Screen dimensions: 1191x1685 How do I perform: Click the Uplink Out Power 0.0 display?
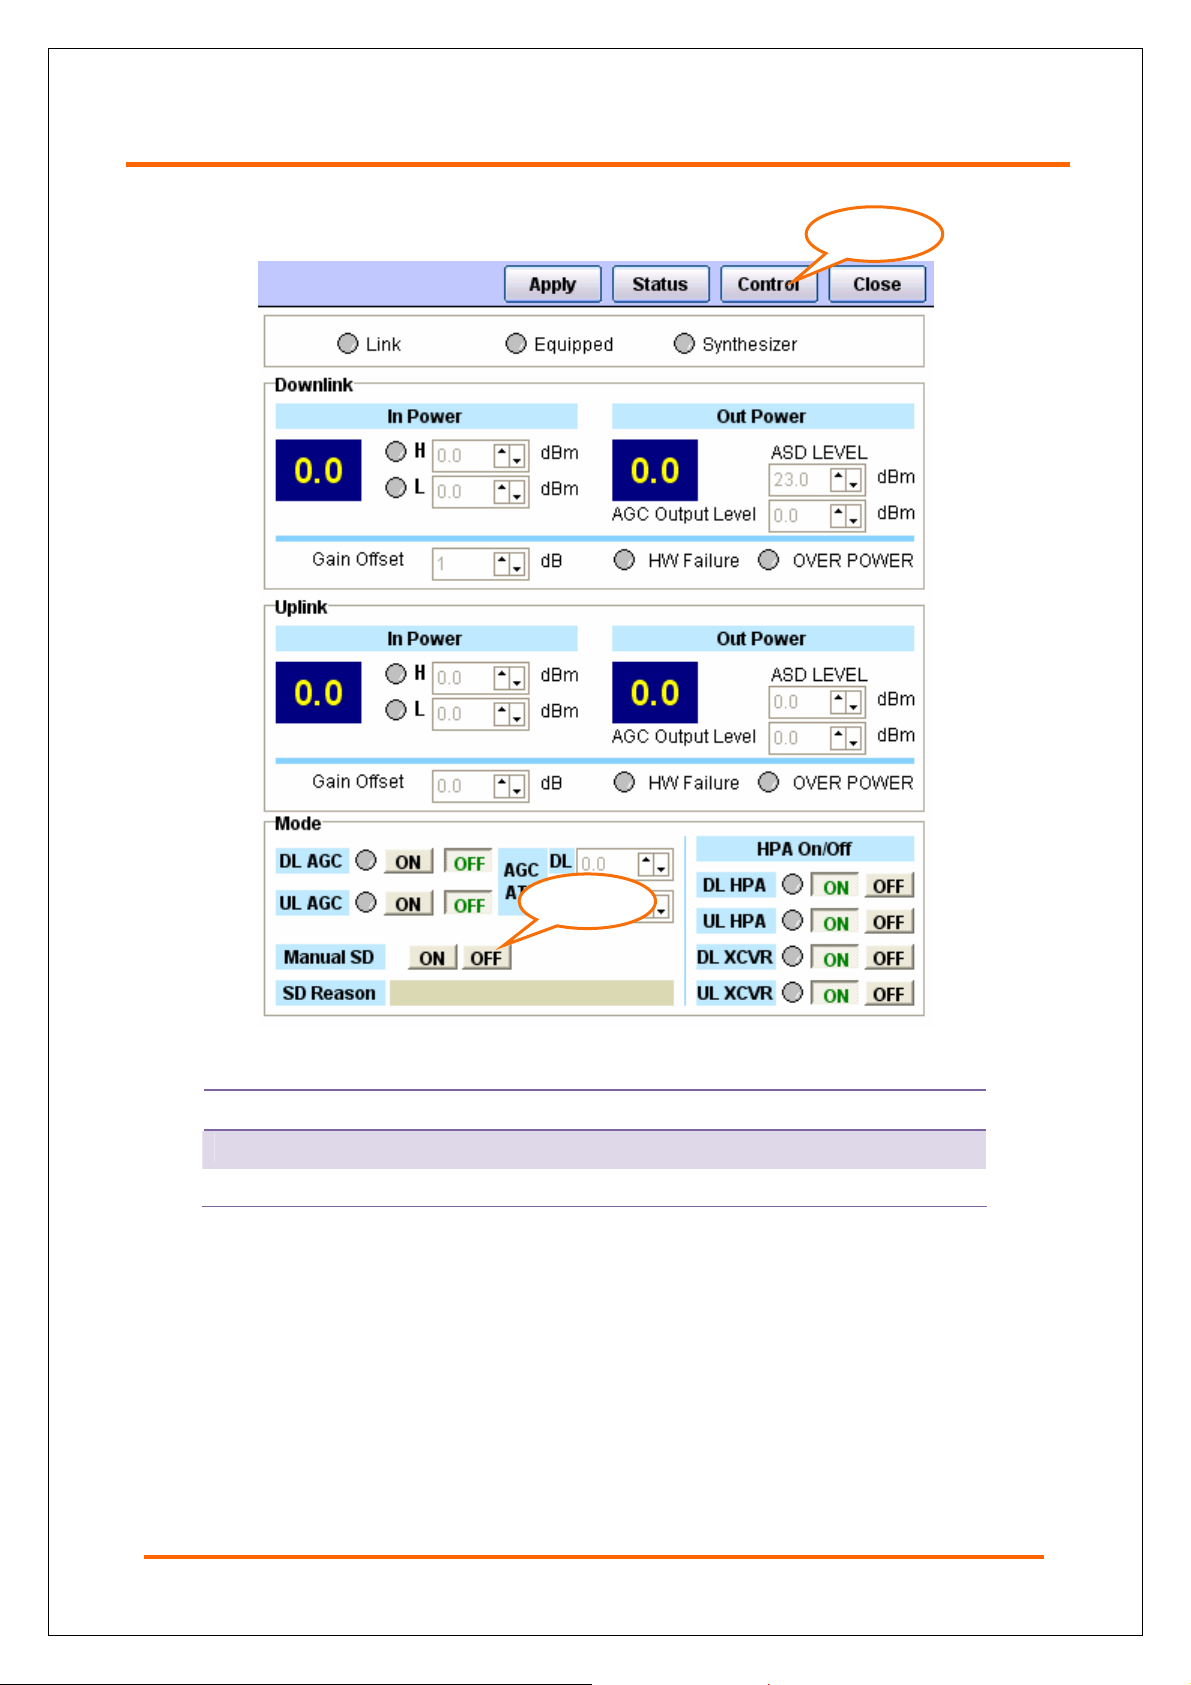click(x=655, y=692)
